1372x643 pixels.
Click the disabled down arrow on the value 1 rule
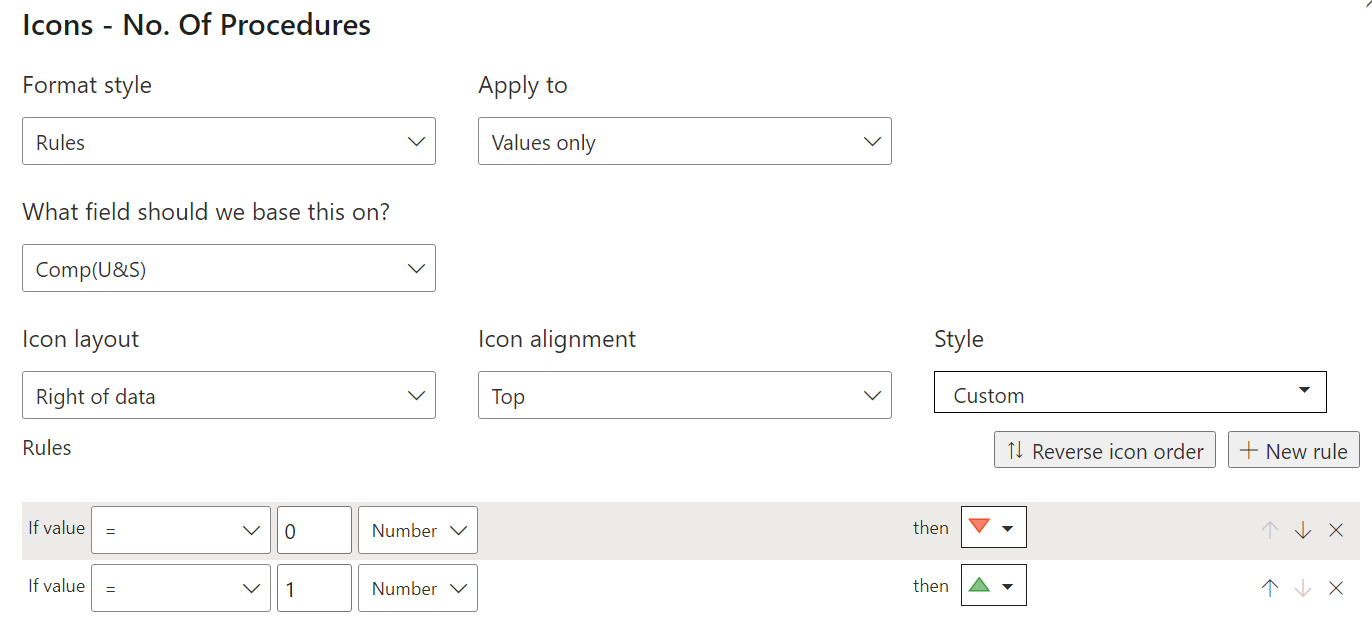click(x=1303, y=588)
